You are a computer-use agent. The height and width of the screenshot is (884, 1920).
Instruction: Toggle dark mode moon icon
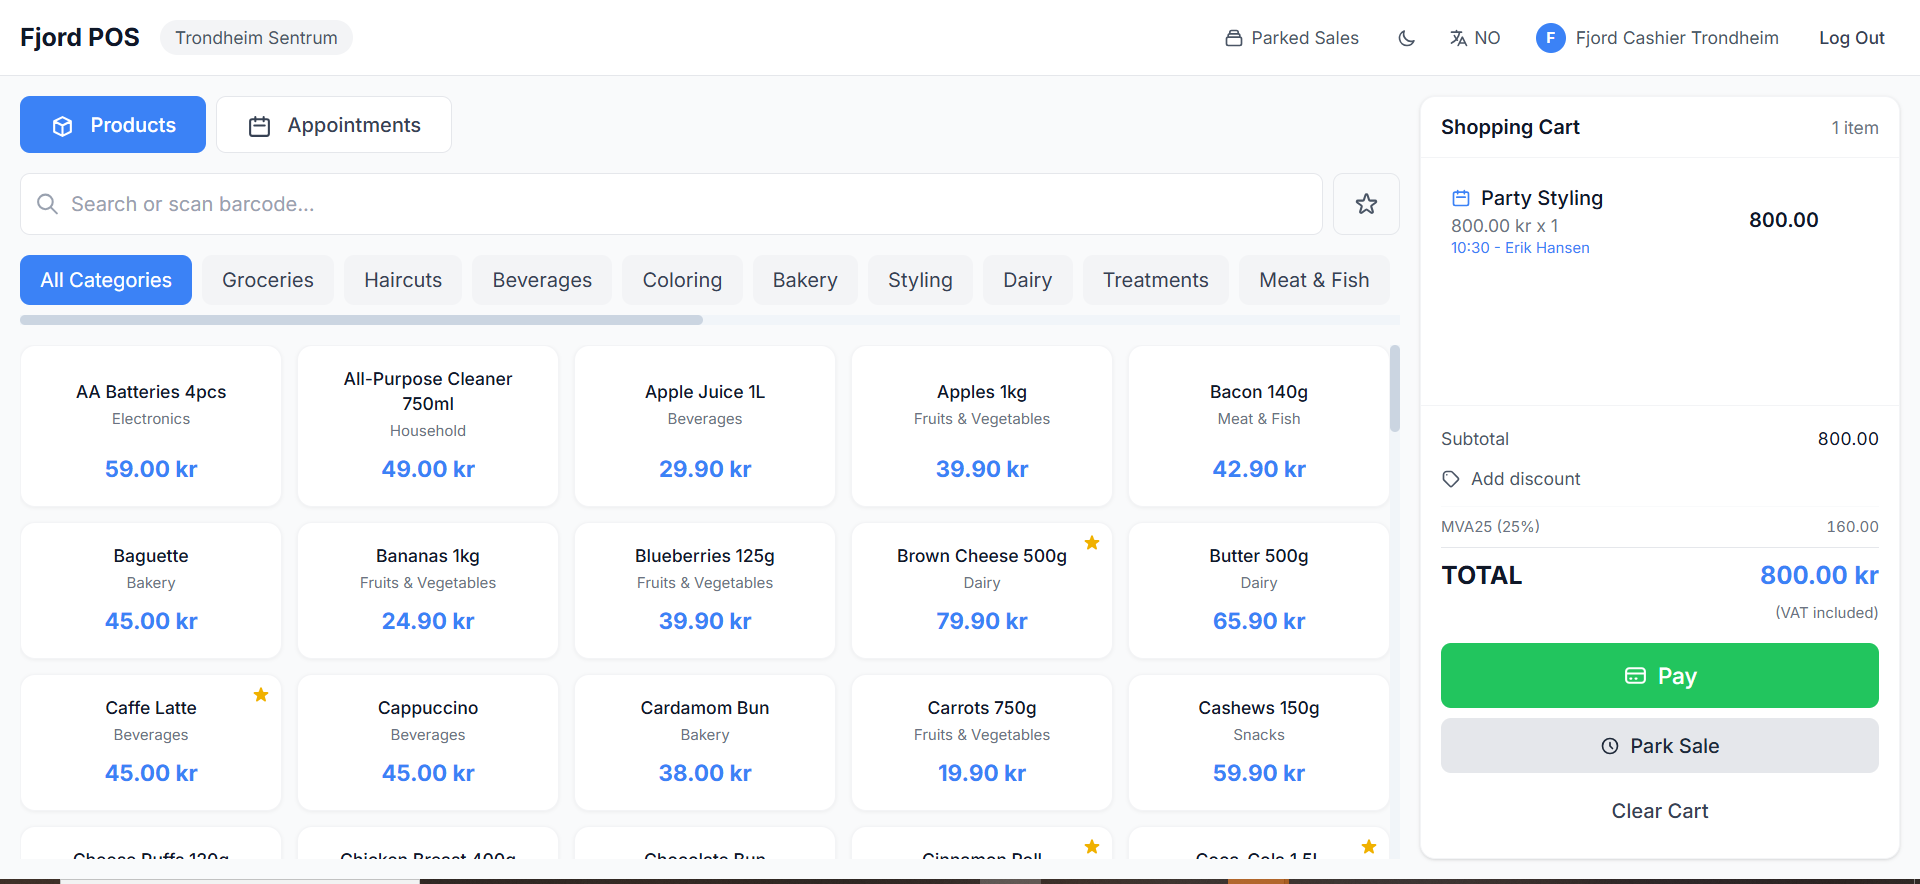(1406, 38)
